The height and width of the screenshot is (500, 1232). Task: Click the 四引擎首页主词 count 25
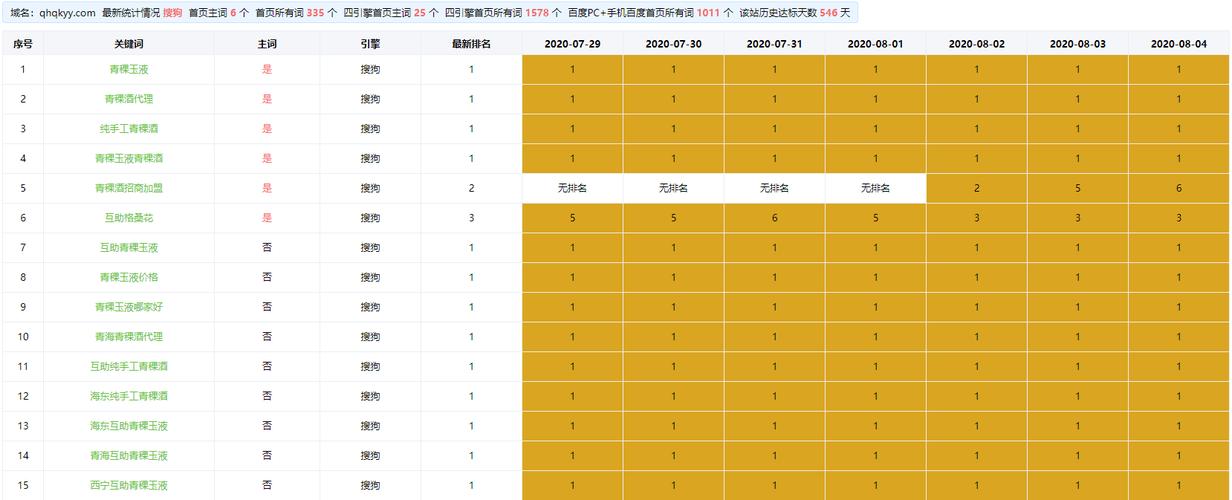(420, 13)
